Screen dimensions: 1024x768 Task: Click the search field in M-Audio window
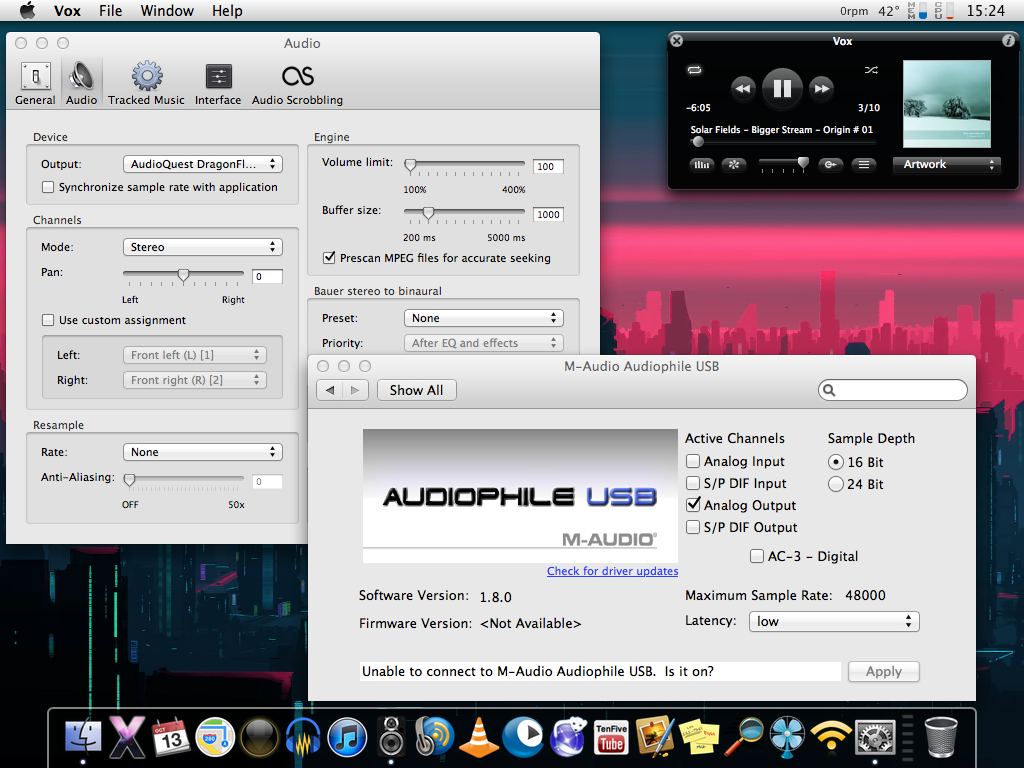[892, 390]
